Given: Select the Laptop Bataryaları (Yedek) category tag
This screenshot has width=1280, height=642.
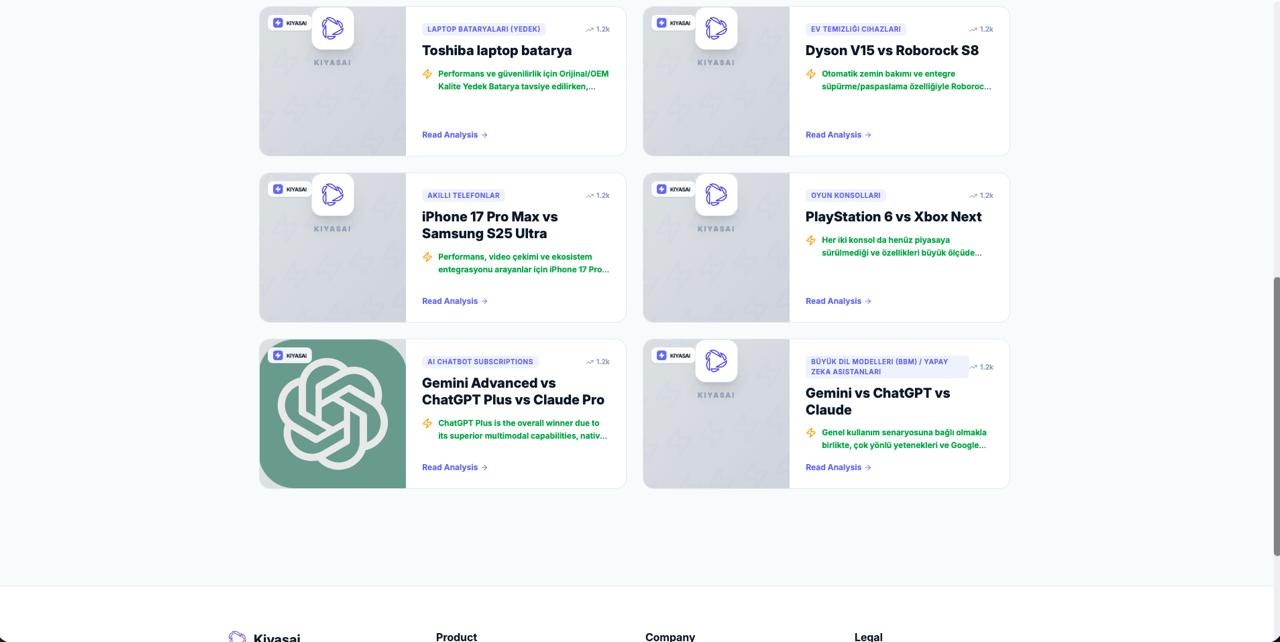Looking at the screenshot, I should (x=483, y=29).
